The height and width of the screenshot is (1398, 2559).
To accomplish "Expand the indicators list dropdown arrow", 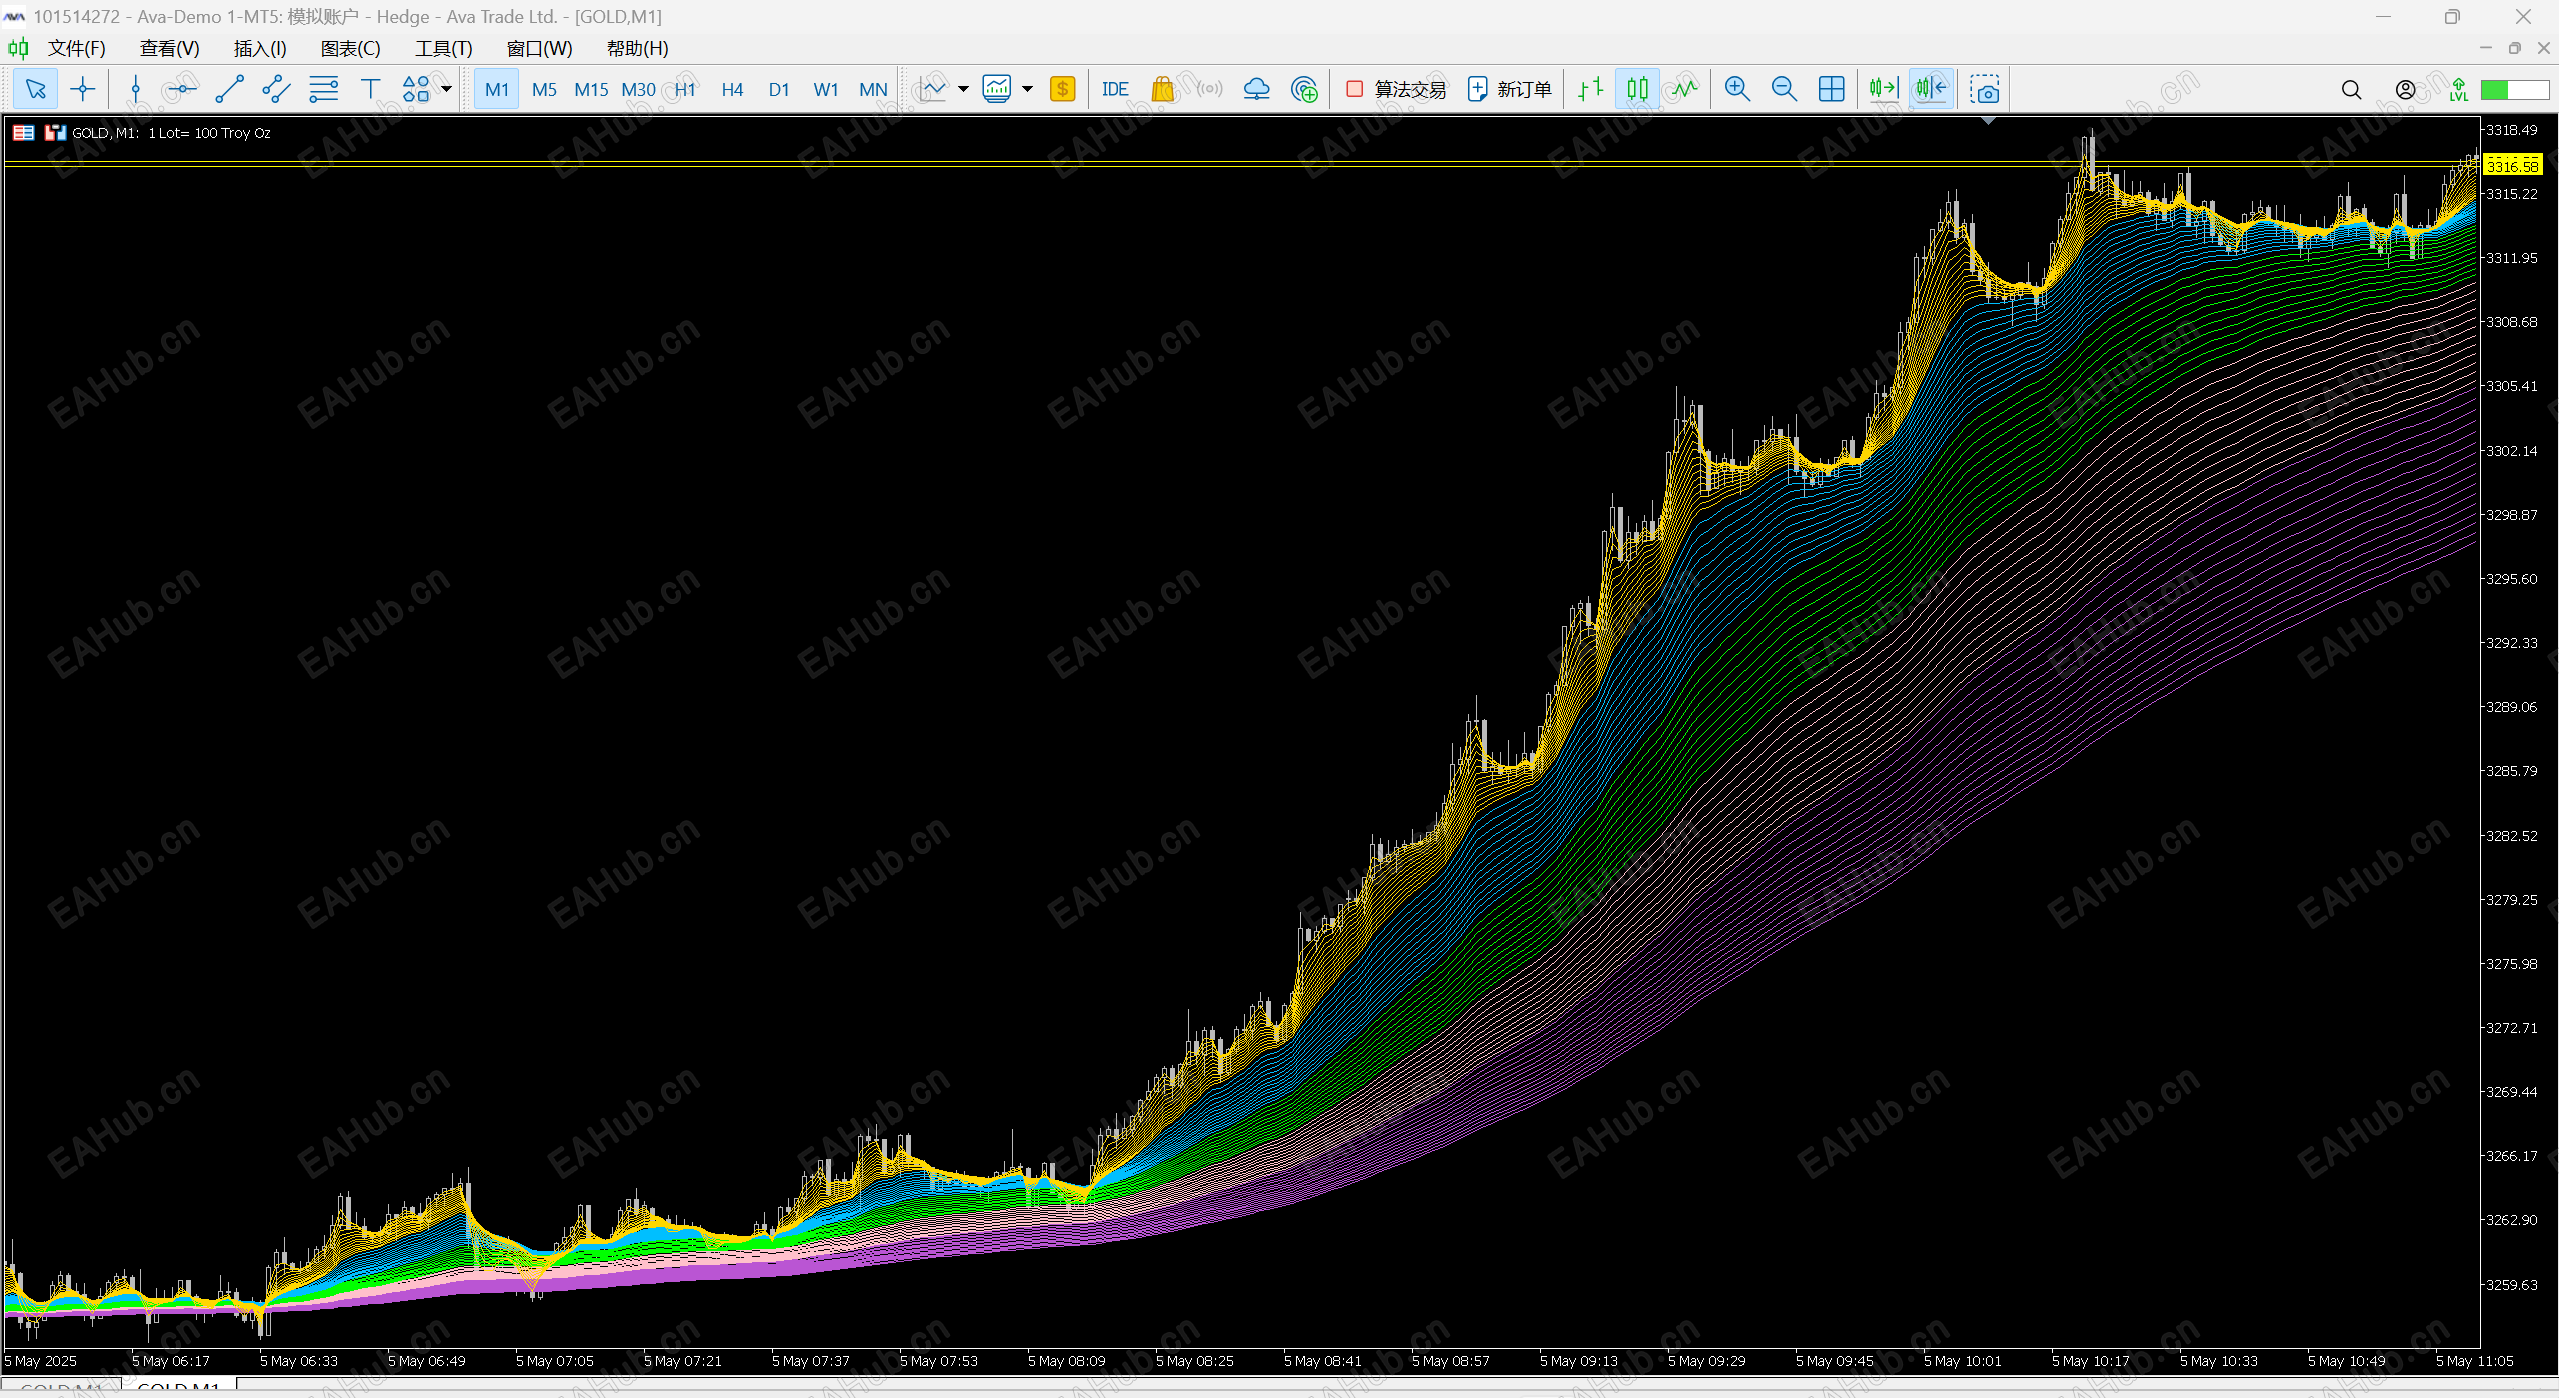I will pos(1027,89).
